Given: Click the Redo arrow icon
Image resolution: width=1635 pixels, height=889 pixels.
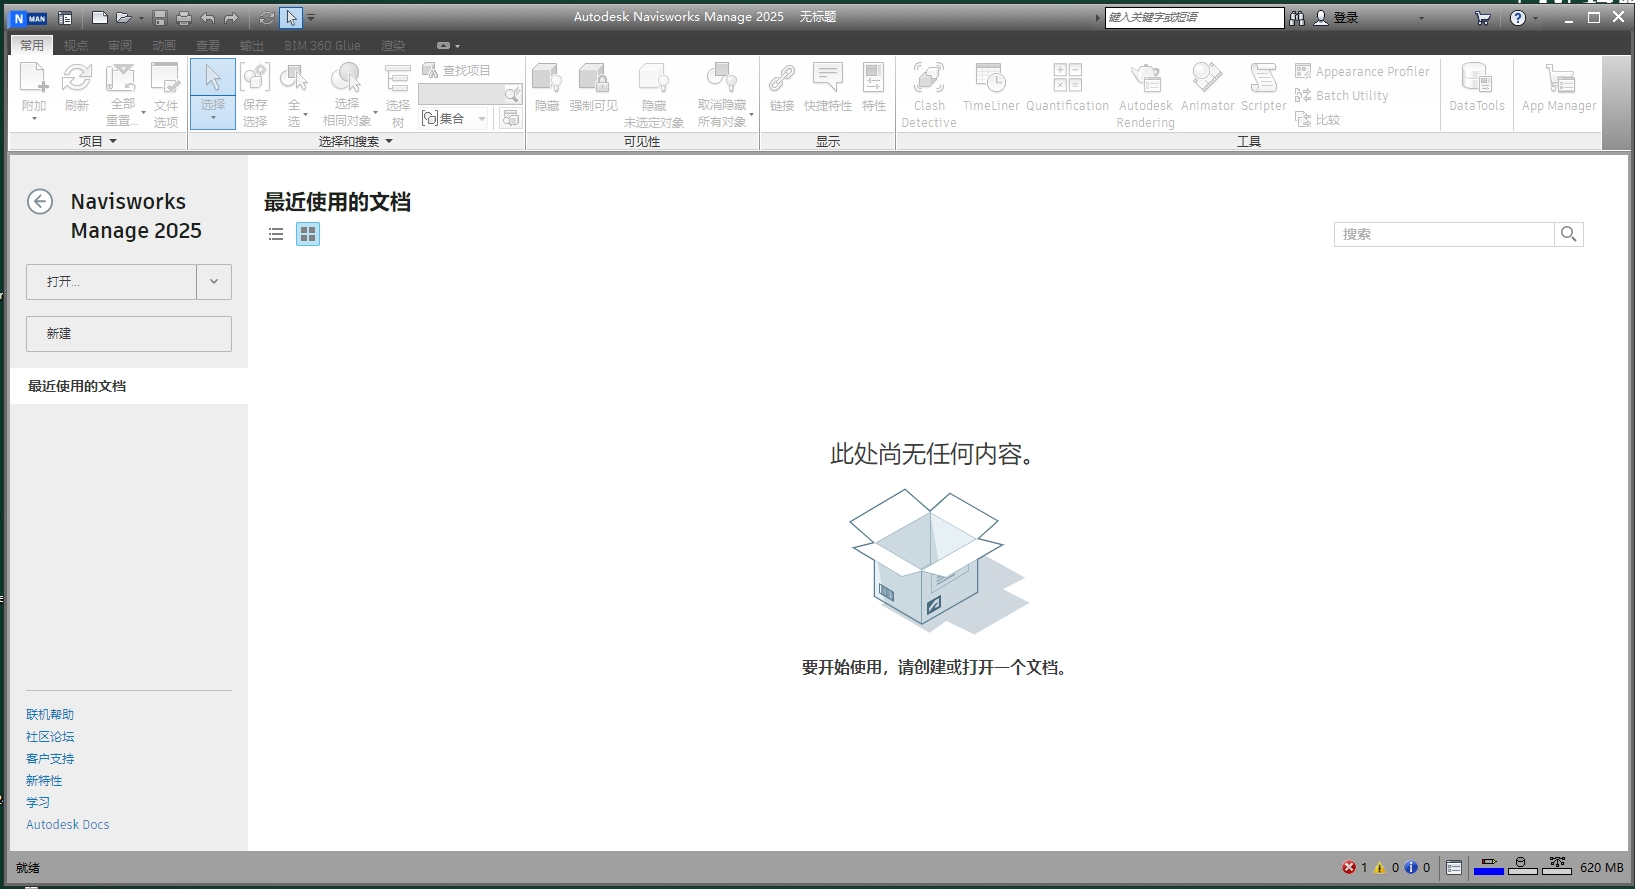Looking at the screenshot, I should 232,18.
